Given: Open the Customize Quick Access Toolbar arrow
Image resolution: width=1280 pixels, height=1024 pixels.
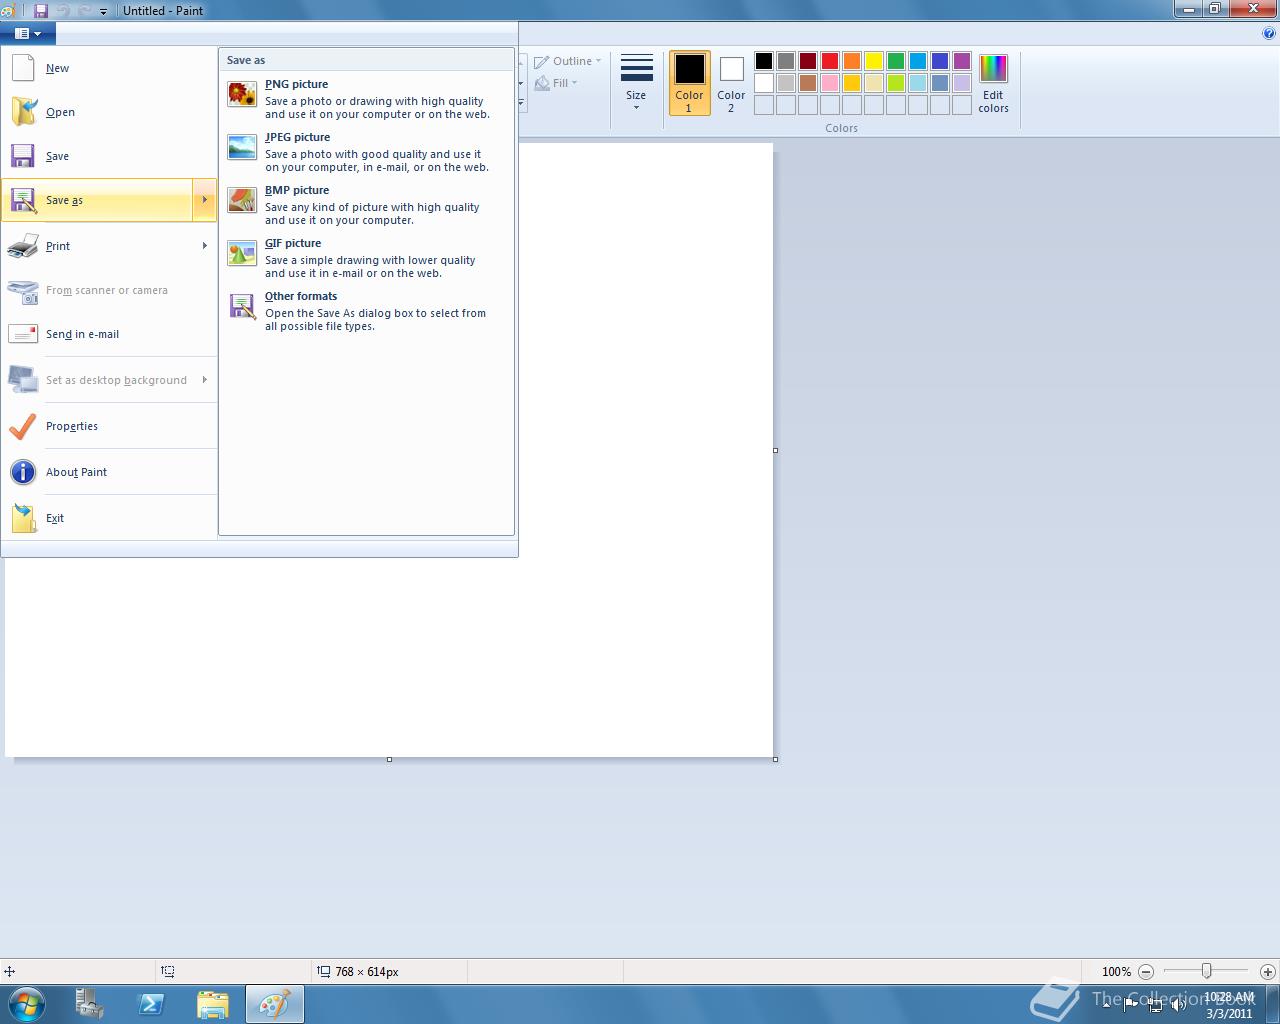Looking at the screenshot, I should pos(103,11).
